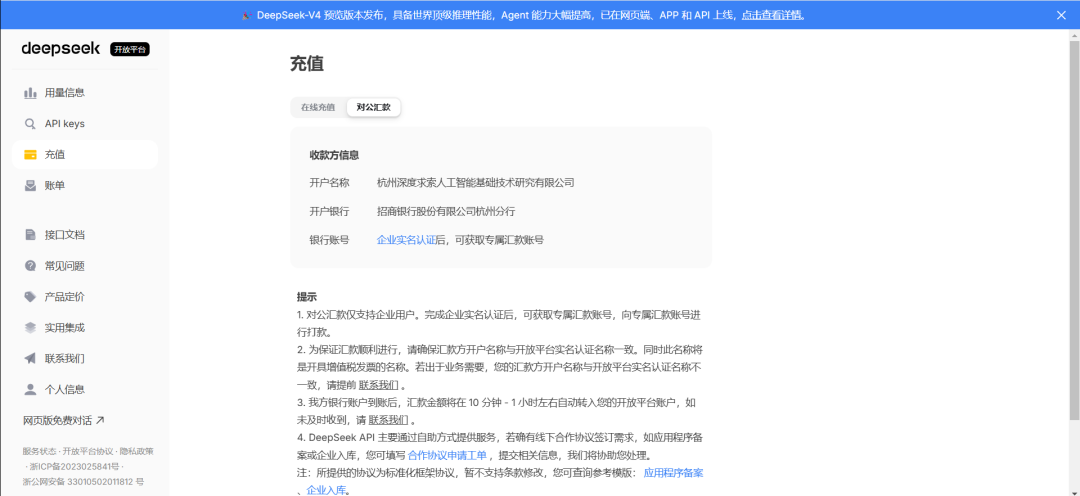Click the question-mark icon beside 常见问题
This screenshot has width=1080, height=496.
[x=30, y=266]
